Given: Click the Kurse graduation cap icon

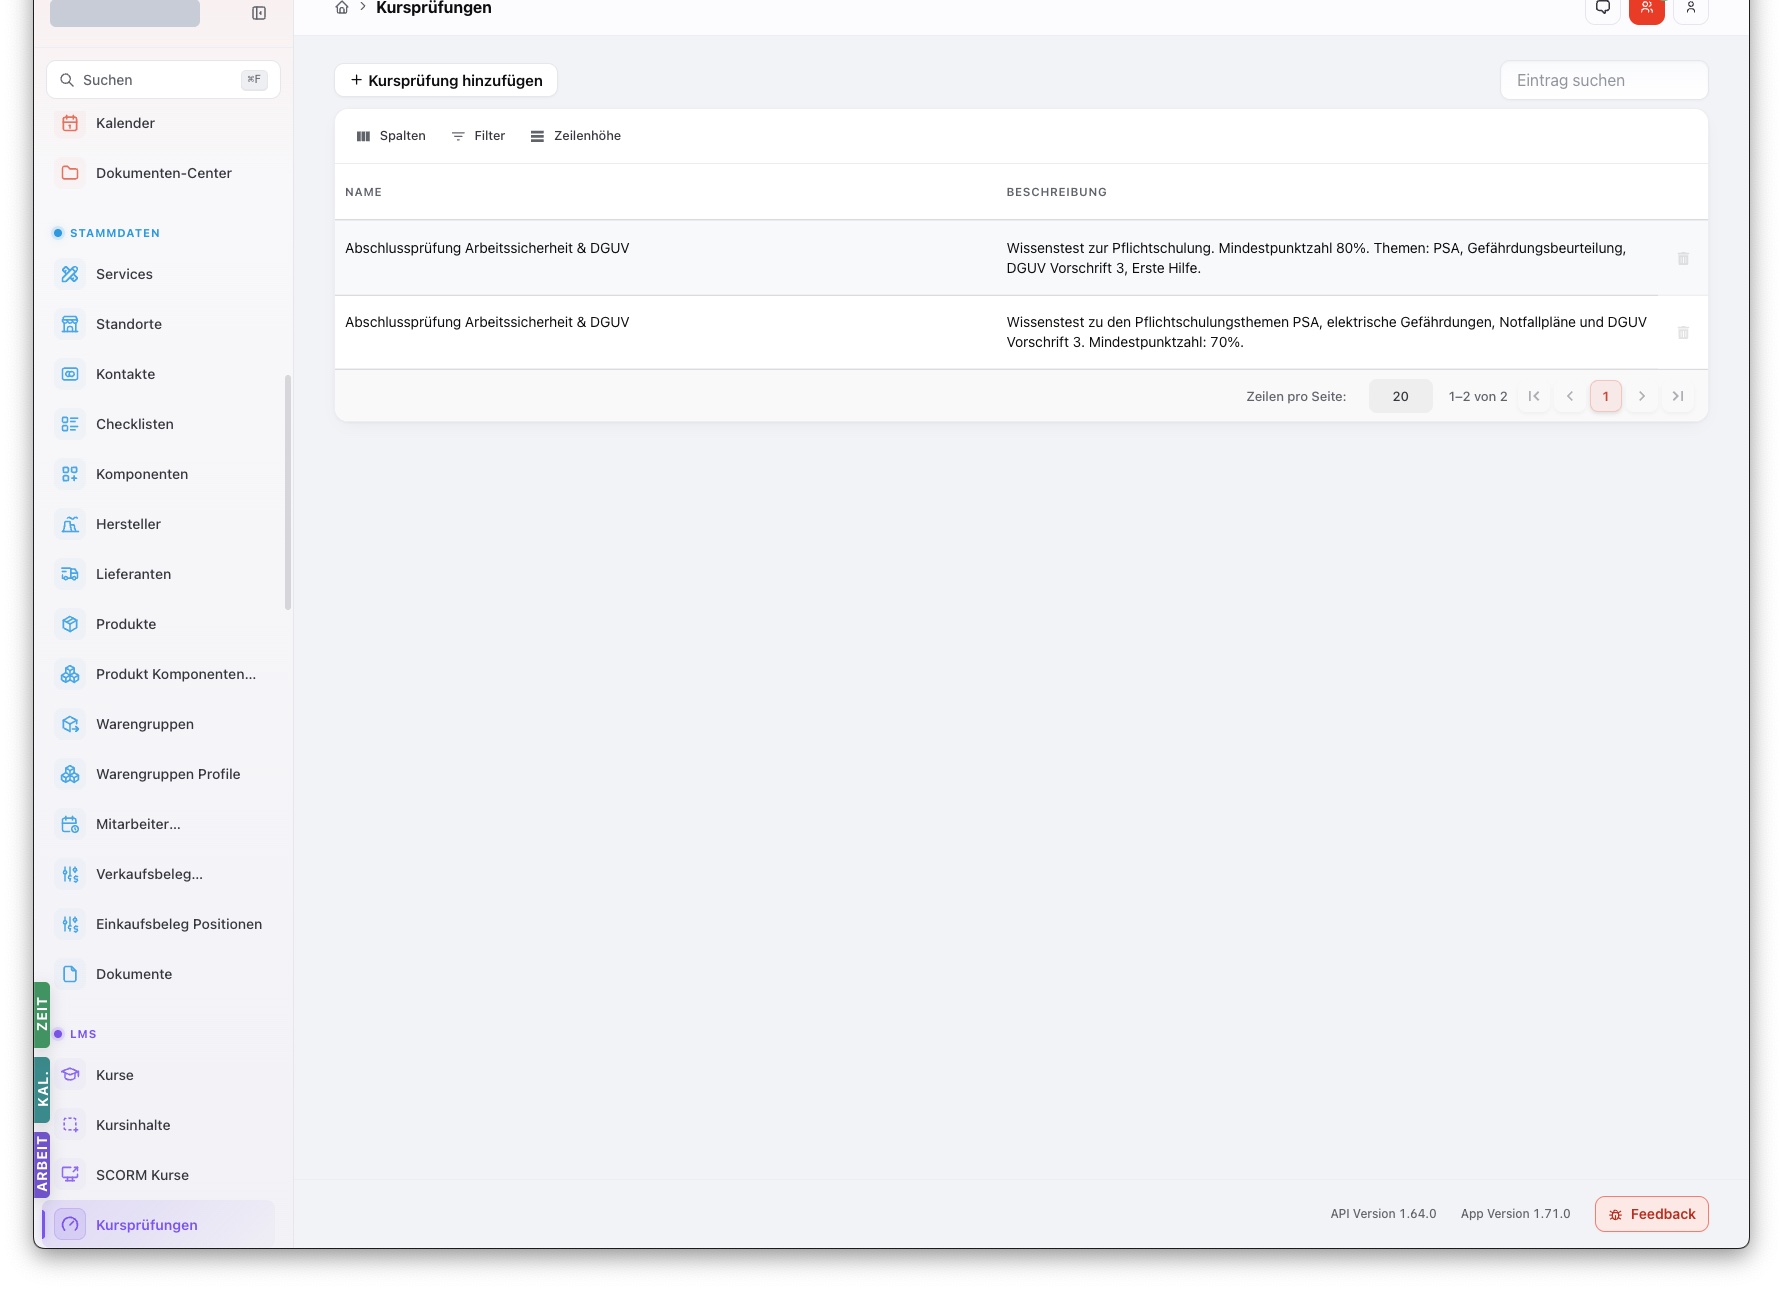Looking at the screenshot, I should [x=70, y=1075].
